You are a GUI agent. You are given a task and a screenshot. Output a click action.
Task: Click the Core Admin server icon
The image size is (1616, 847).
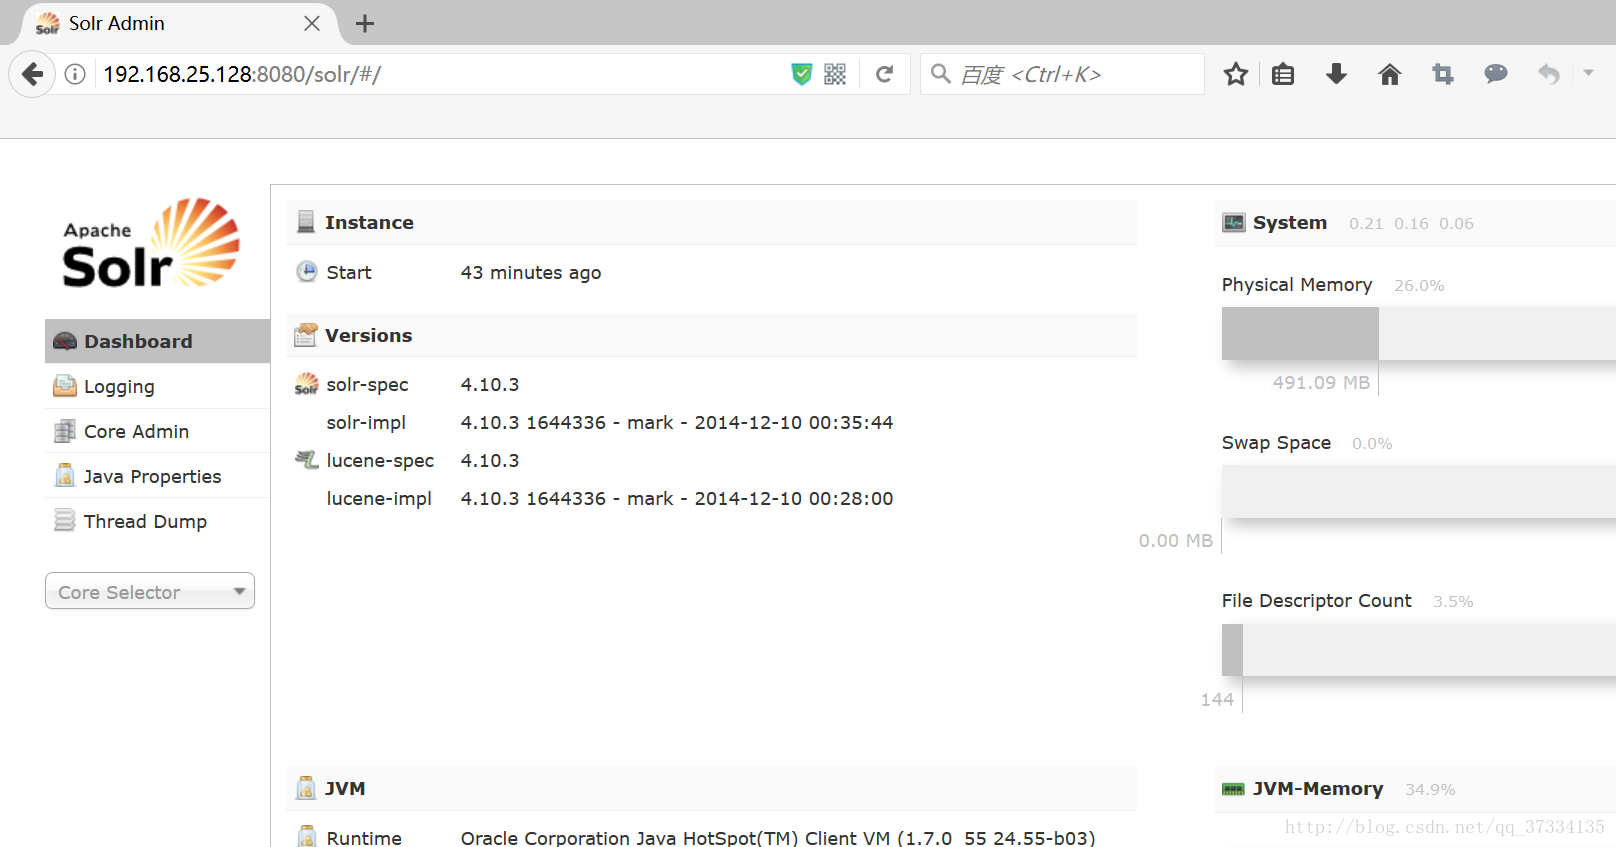65,431
